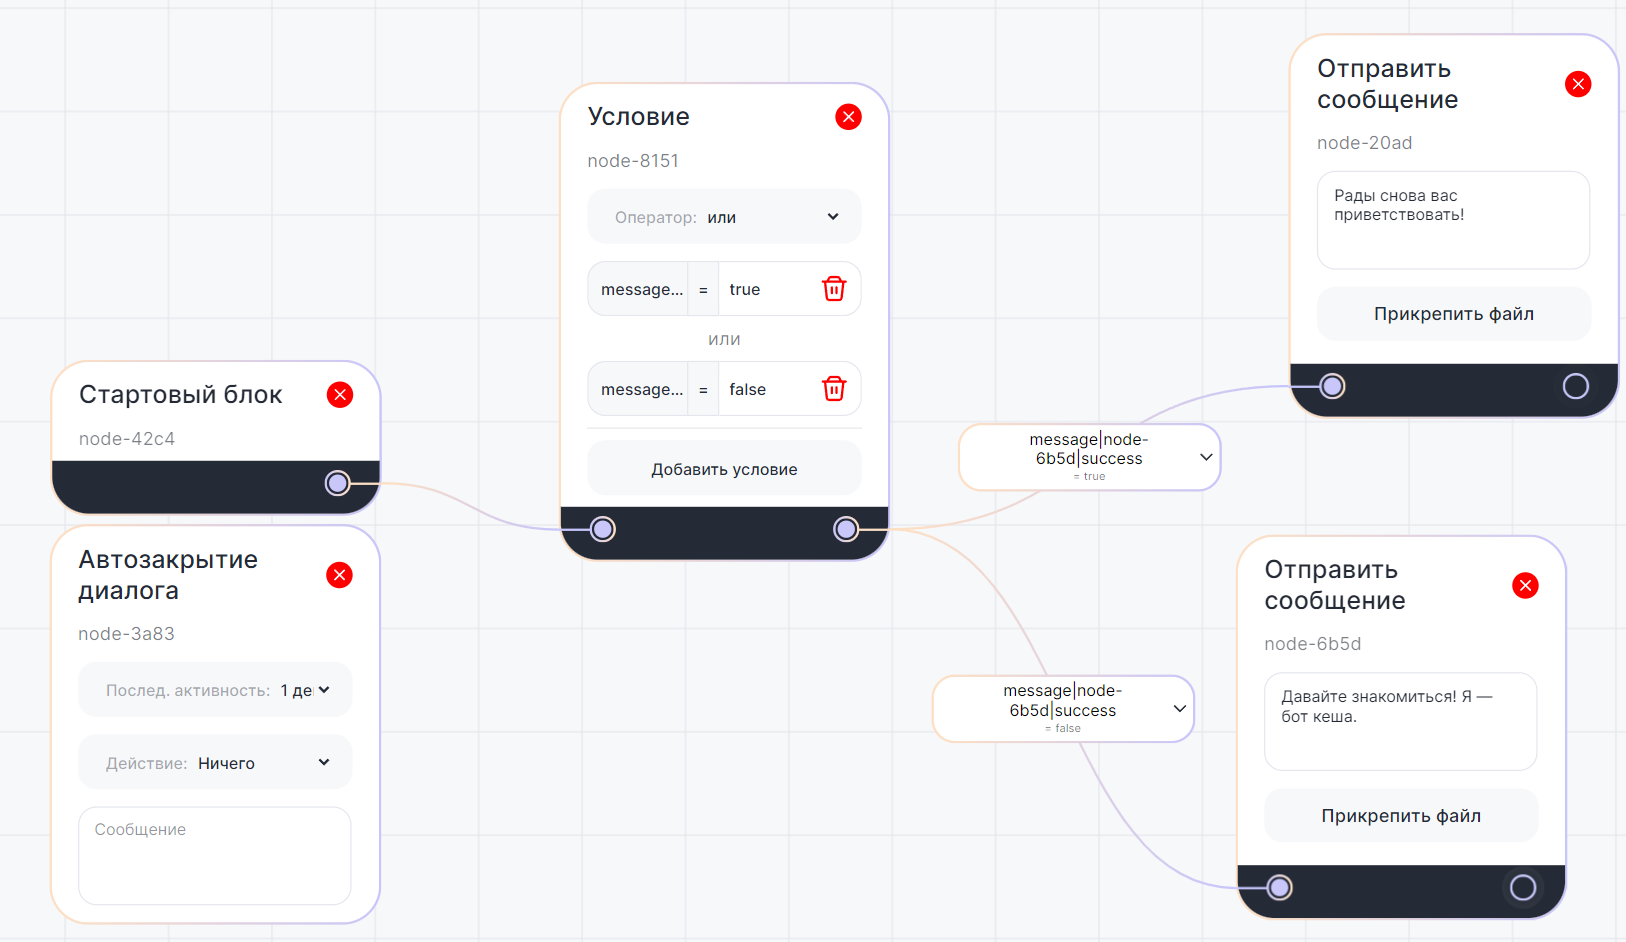Image resolution: width=1626 pixels, height=942 pixels.
Task: Click Прикрепить файл in node-20ad
Action: 1453,314
